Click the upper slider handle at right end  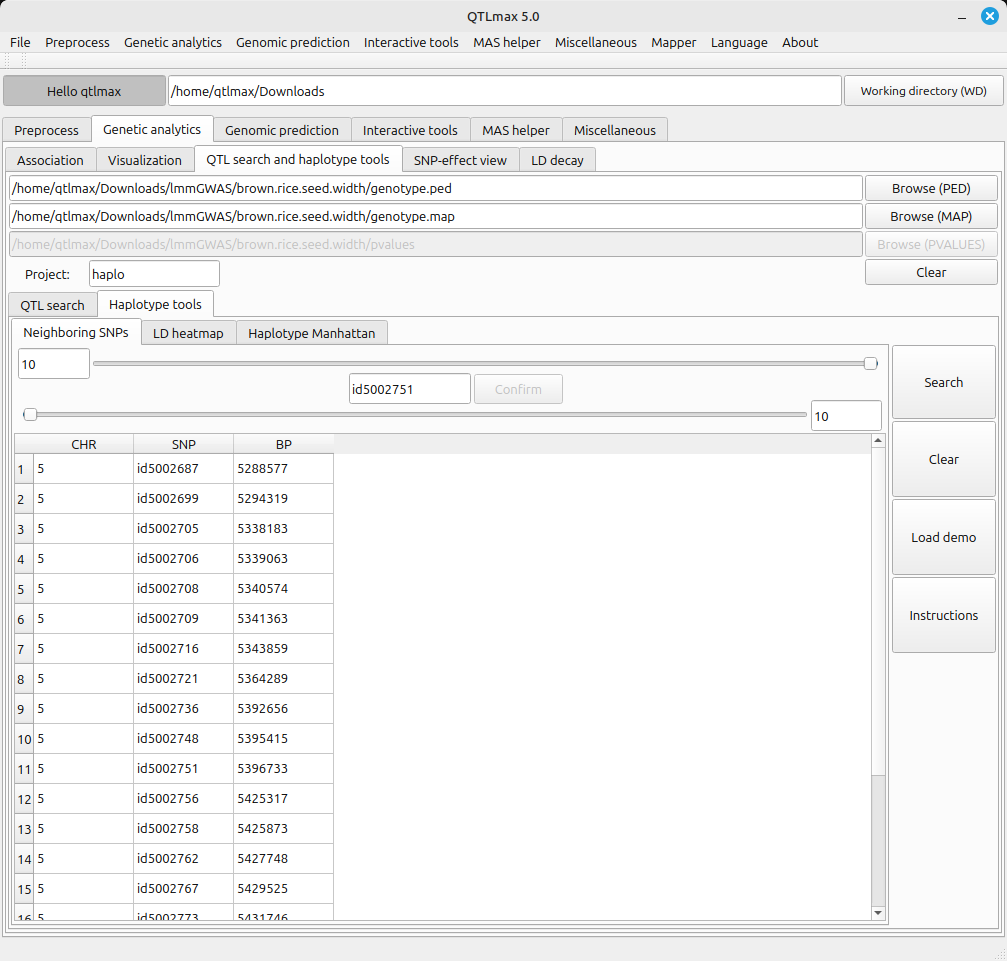coord(871,364)
